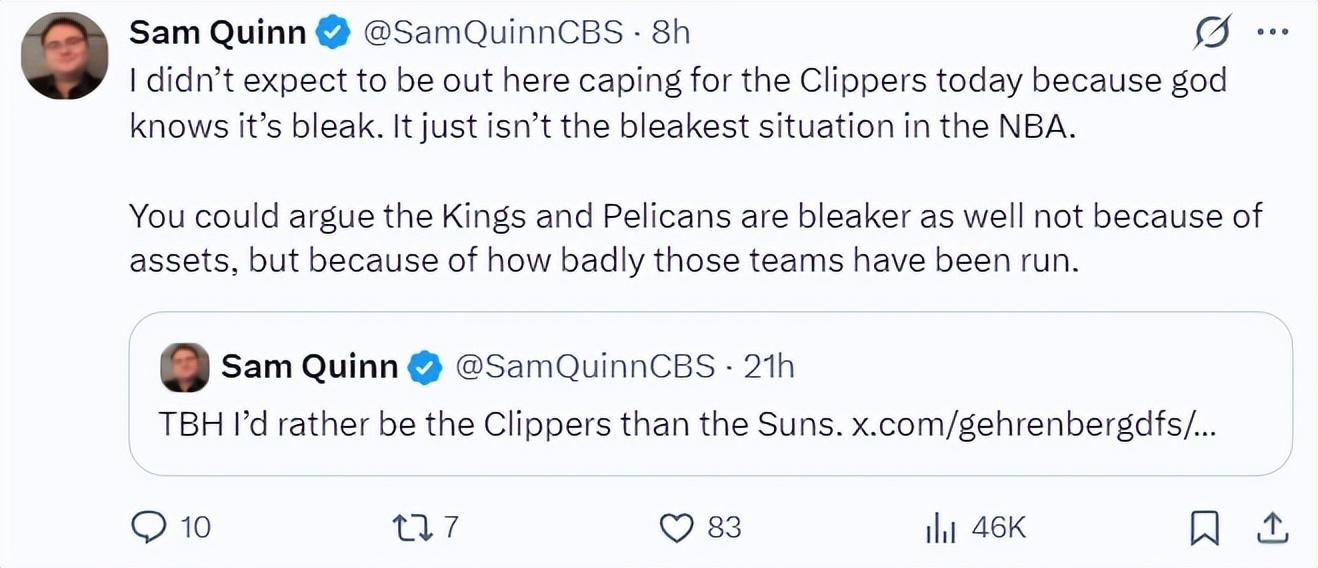Open the three-dot more options menu
The image size is (1318, 568).
tap(1271, 33)
